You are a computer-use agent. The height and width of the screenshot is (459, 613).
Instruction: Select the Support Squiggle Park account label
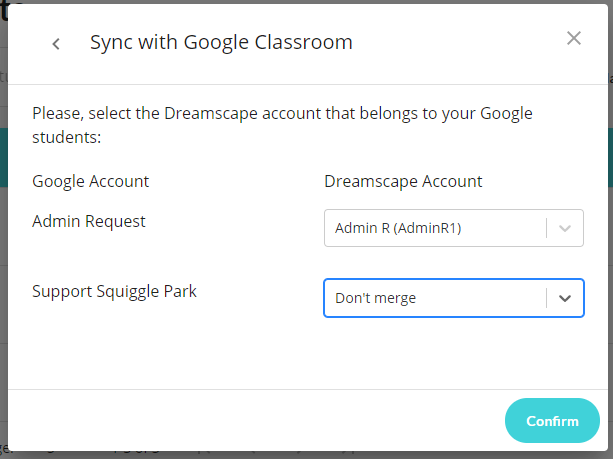pos(114,292)
